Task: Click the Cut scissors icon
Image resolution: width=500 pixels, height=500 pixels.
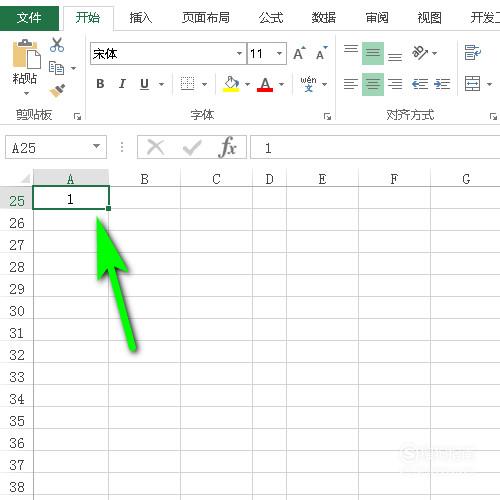Action: 57,45
